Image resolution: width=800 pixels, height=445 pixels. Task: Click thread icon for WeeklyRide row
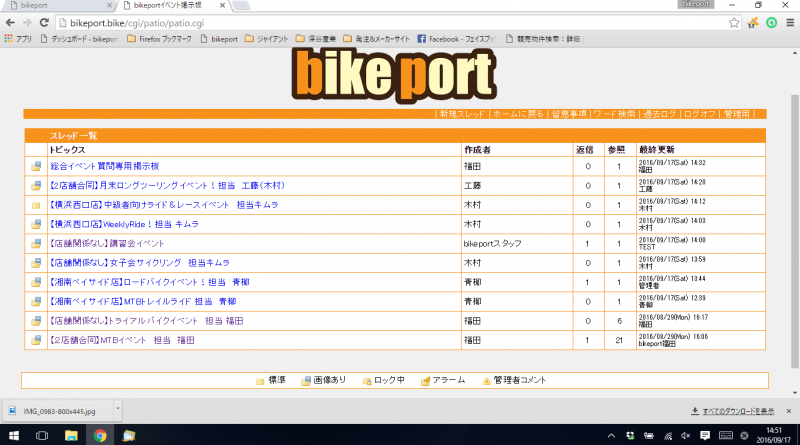(36, 225)
